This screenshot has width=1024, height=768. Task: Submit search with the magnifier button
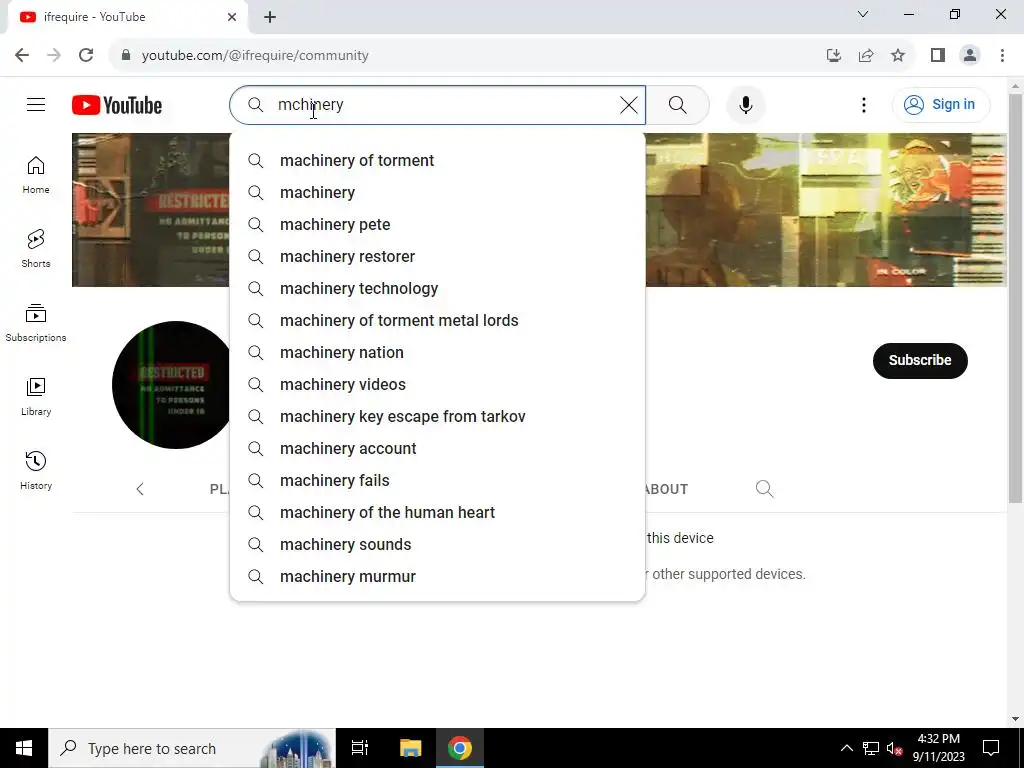pos(677,104)
